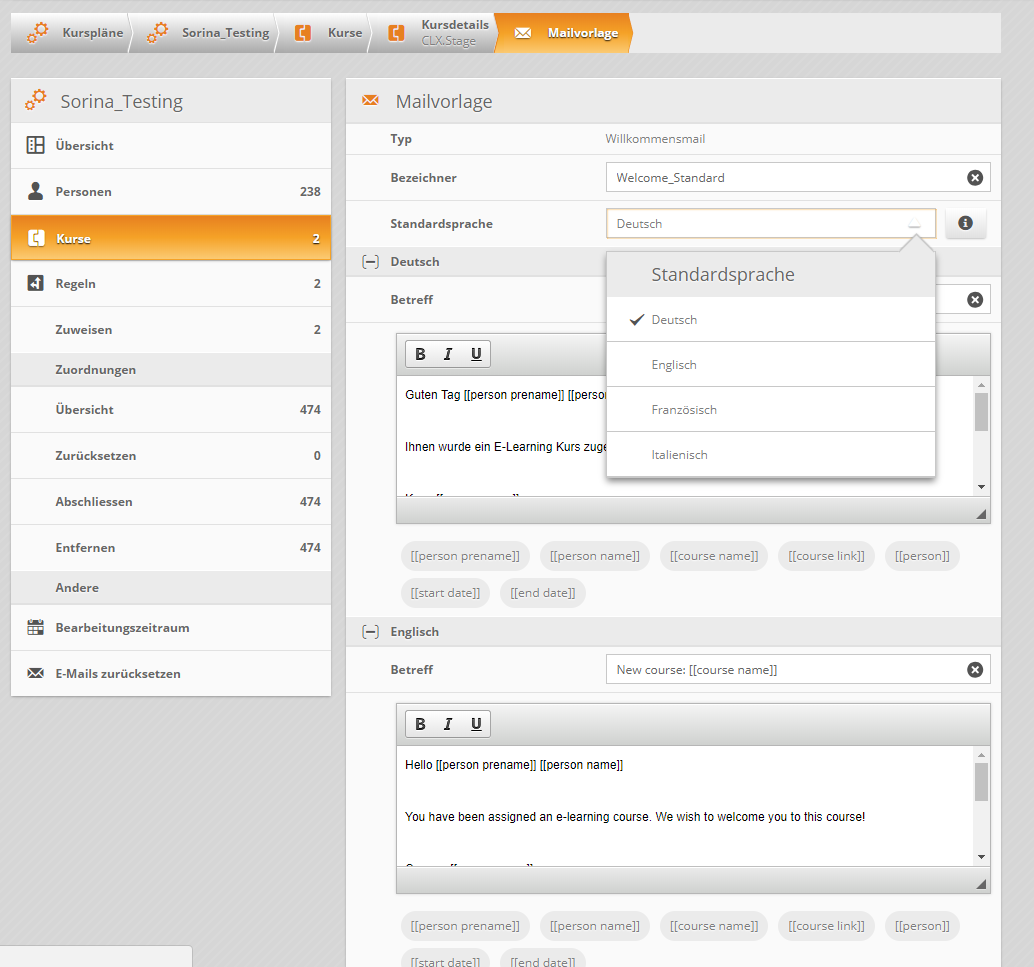Collapse the Deutsch section
The height and width of the screenshot is (967, 1034).
[370, 262]
